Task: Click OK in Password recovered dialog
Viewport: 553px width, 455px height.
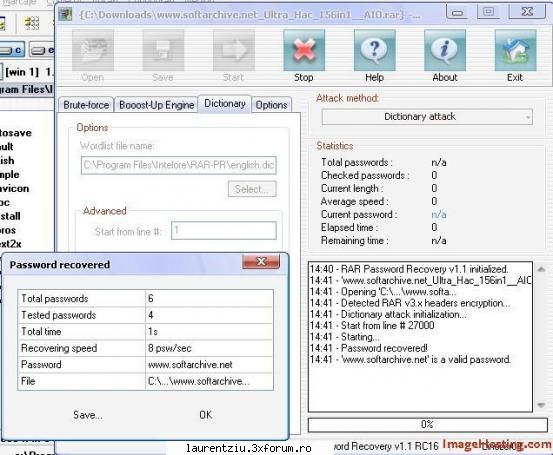Action: (x=206, y=415)
